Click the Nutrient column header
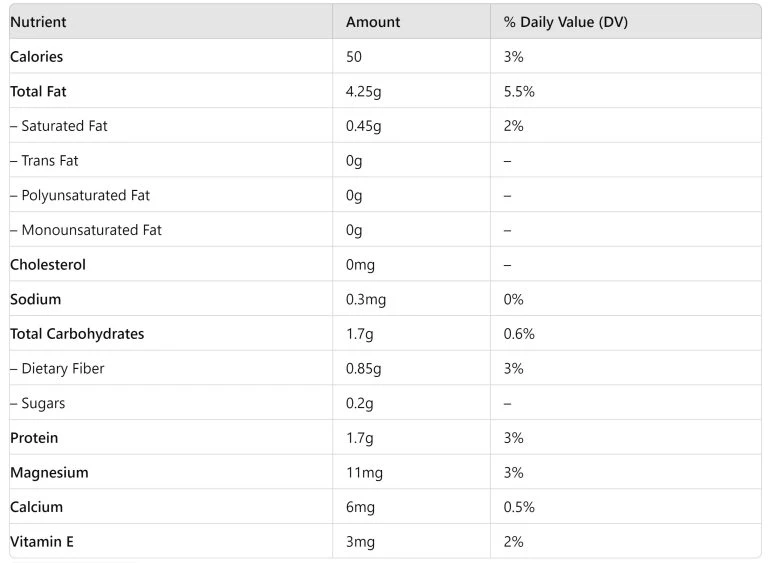The width and height of the screenshot is (768, 563). (38, 22)
